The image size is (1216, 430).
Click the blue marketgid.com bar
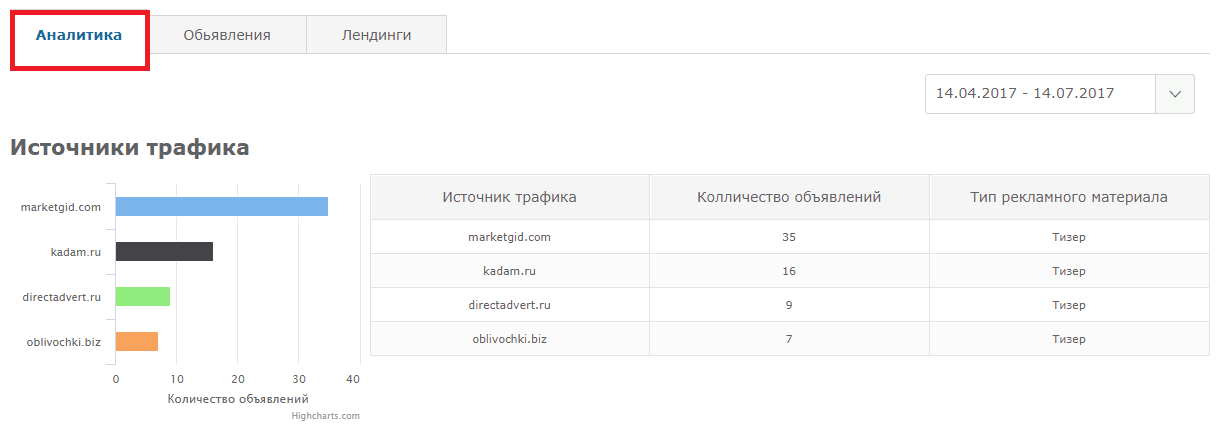click(222, 207)
